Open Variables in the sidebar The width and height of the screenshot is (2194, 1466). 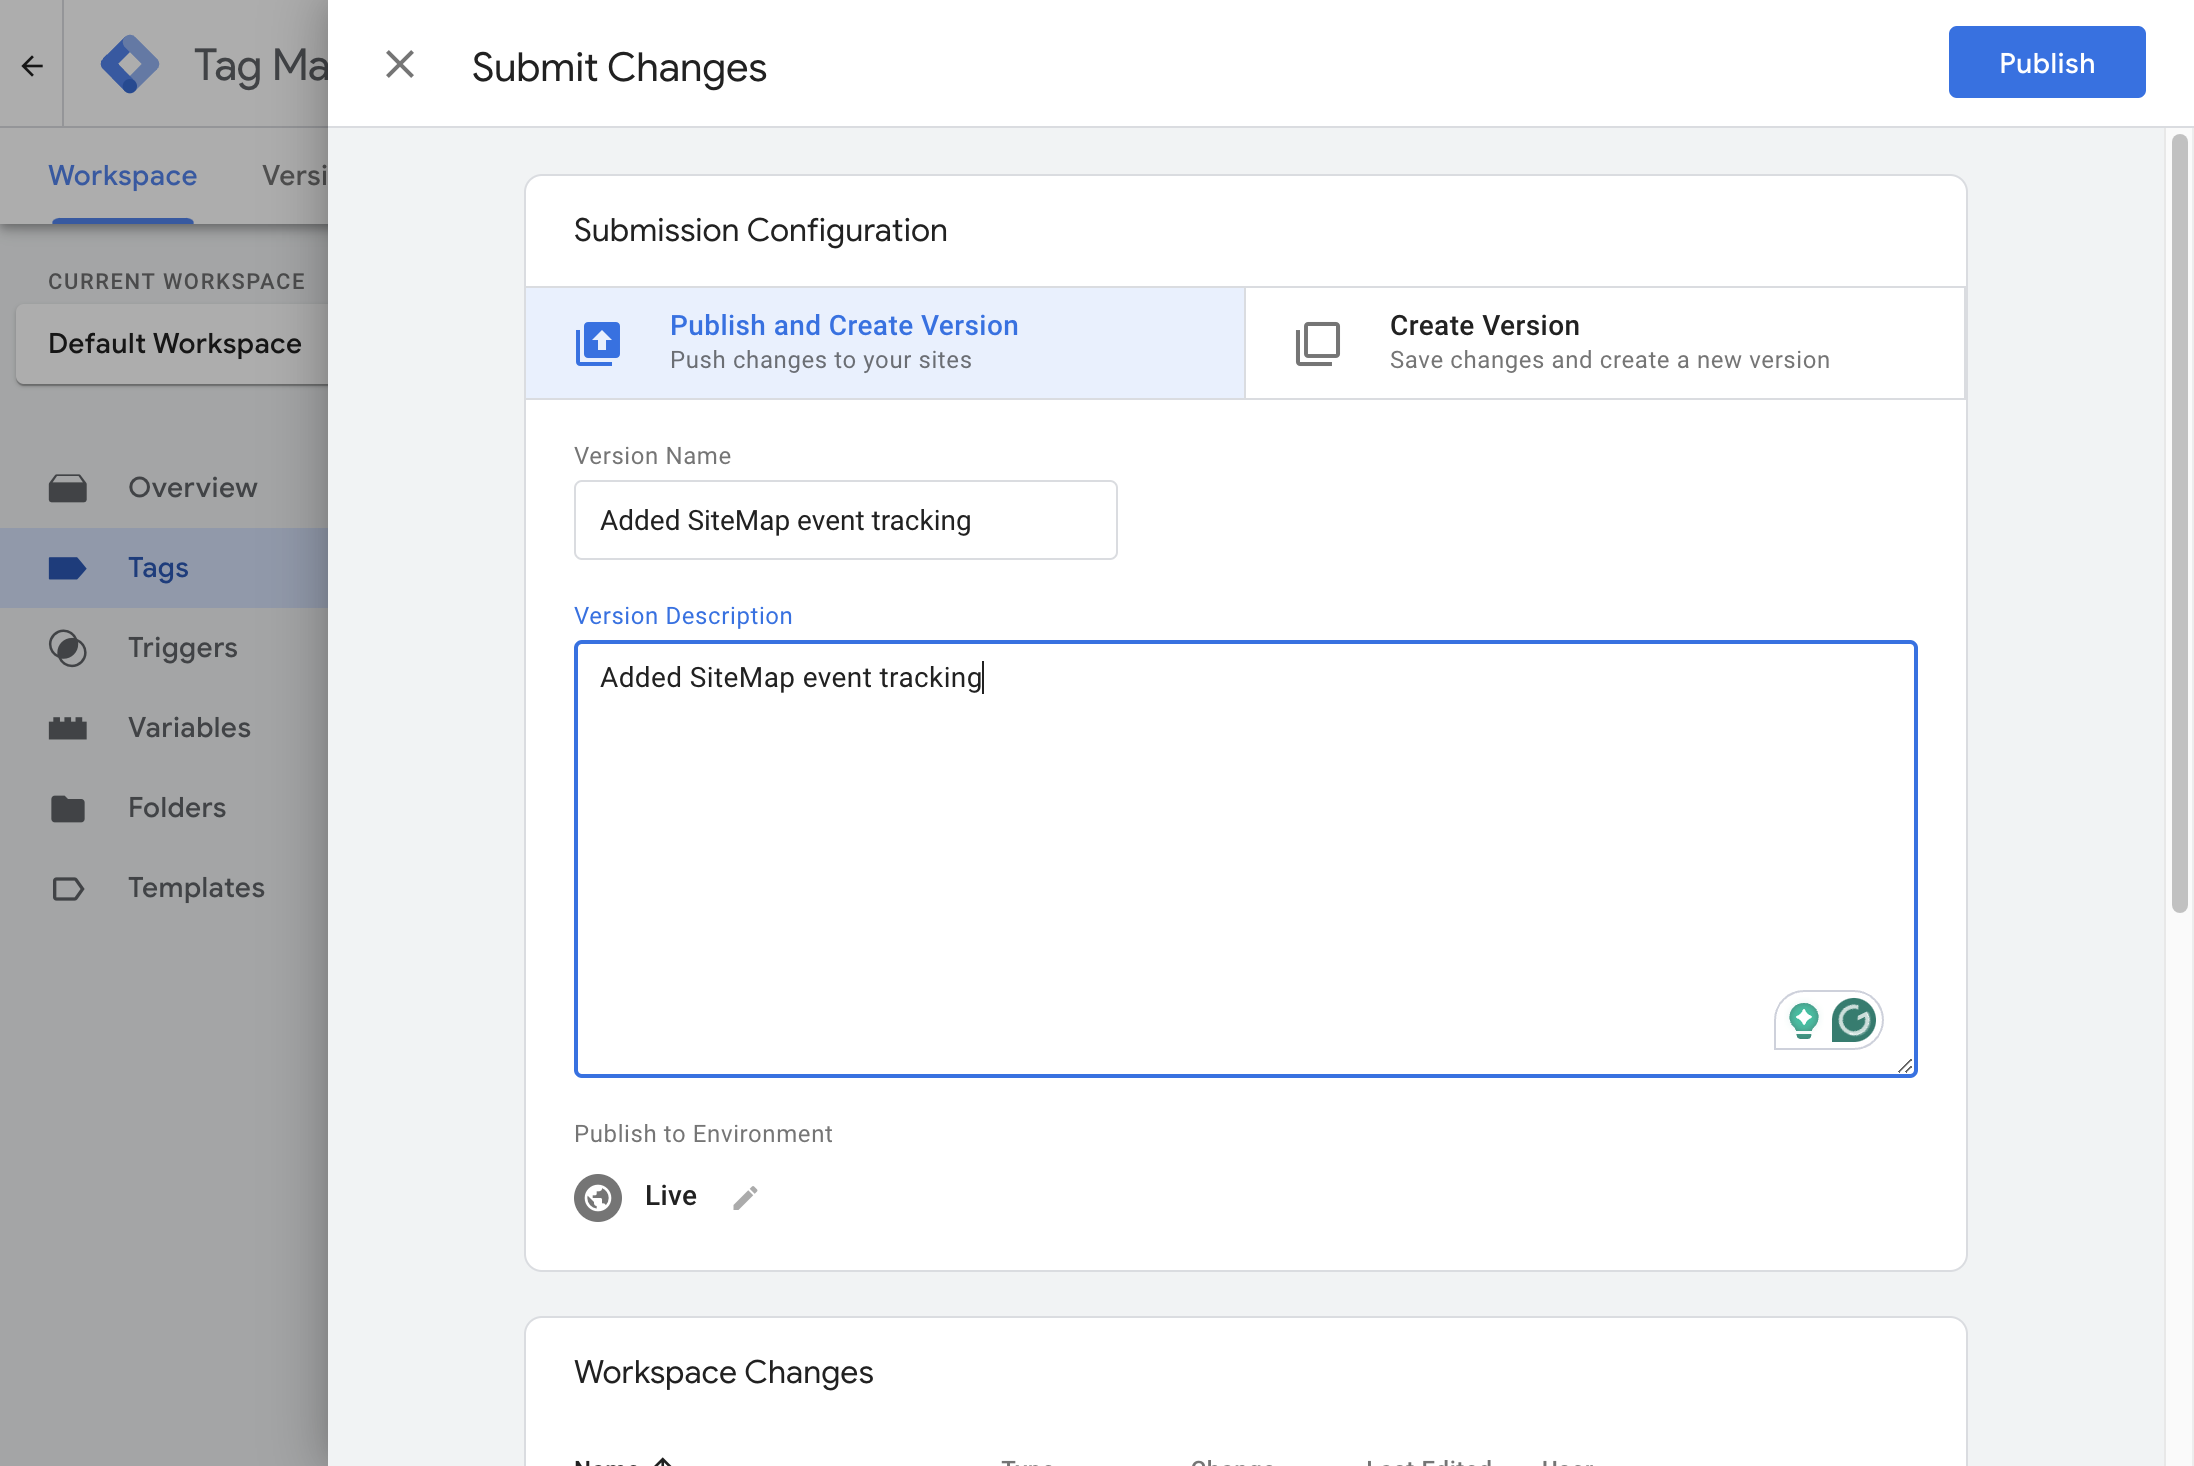coord(164,728)
